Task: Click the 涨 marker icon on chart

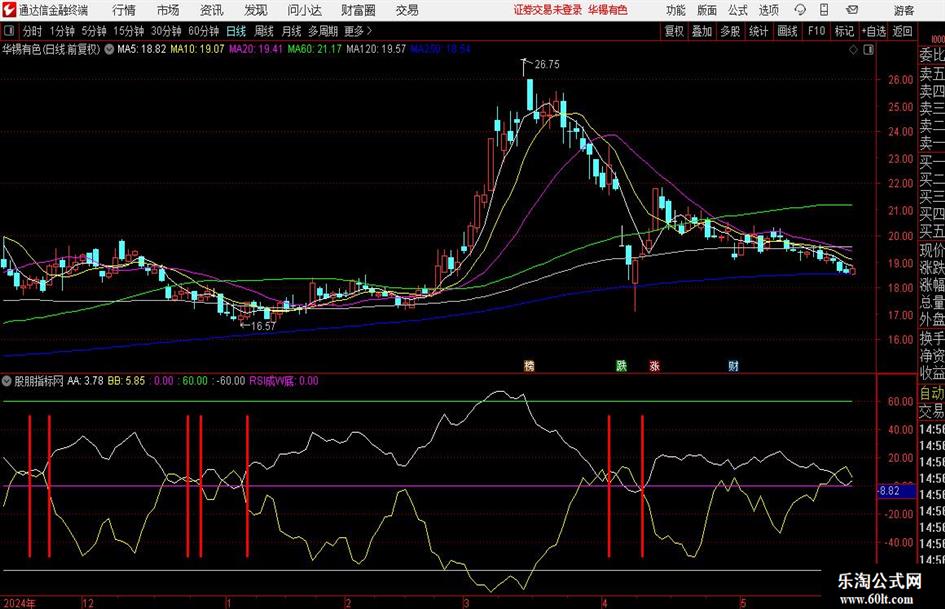Action: point(654,365)
